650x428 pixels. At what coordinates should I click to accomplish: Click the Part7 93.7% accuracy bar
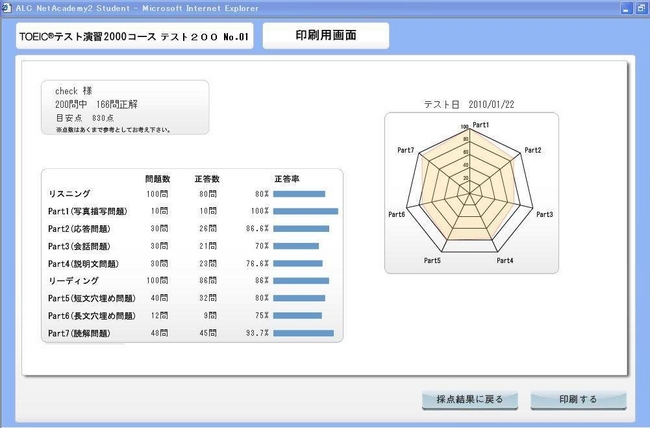coord(303,333)
